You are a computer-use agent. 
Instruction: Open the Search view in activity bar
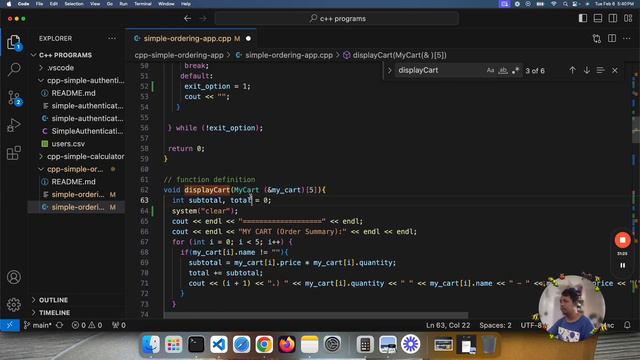click(x=14, y=69)
